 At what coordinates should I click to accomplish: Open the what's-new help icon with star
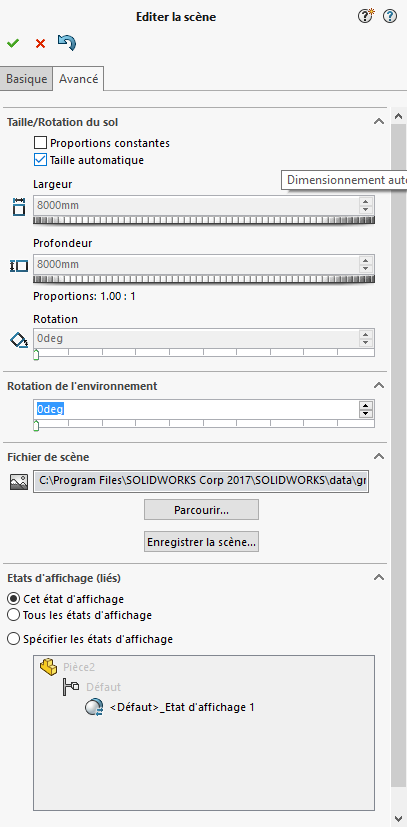click(x=365, y=16)
